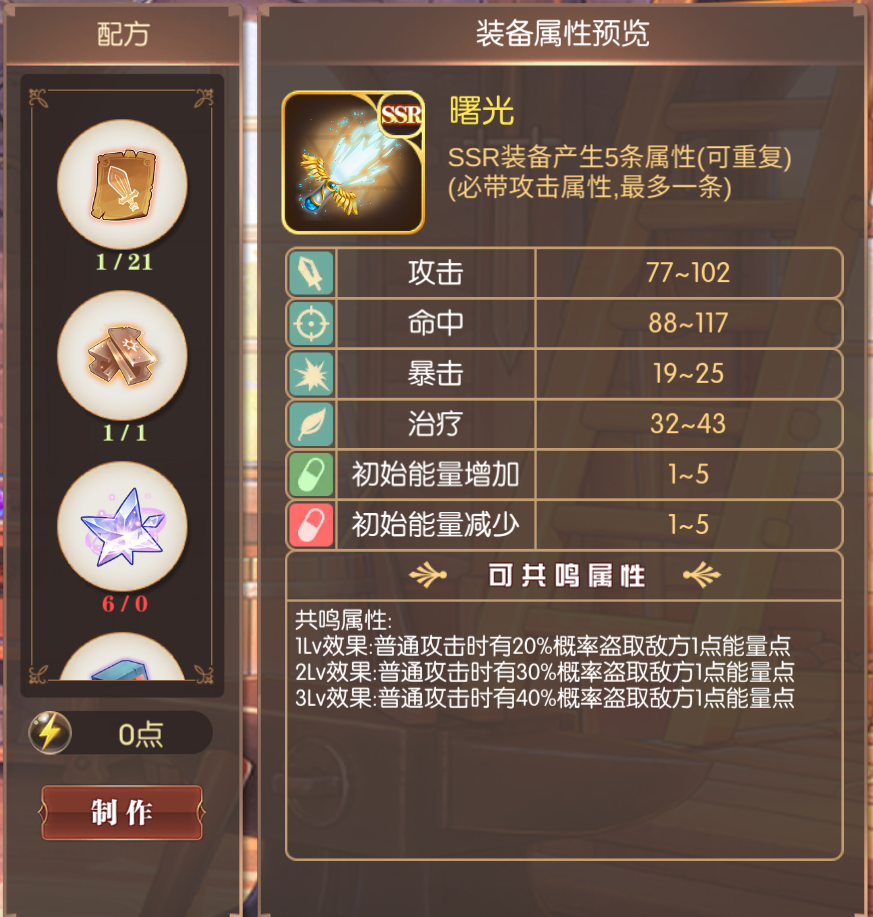Select the bronze ingot material icon
The height and width of the screenshot is (917, 873).
pos(122,356)
